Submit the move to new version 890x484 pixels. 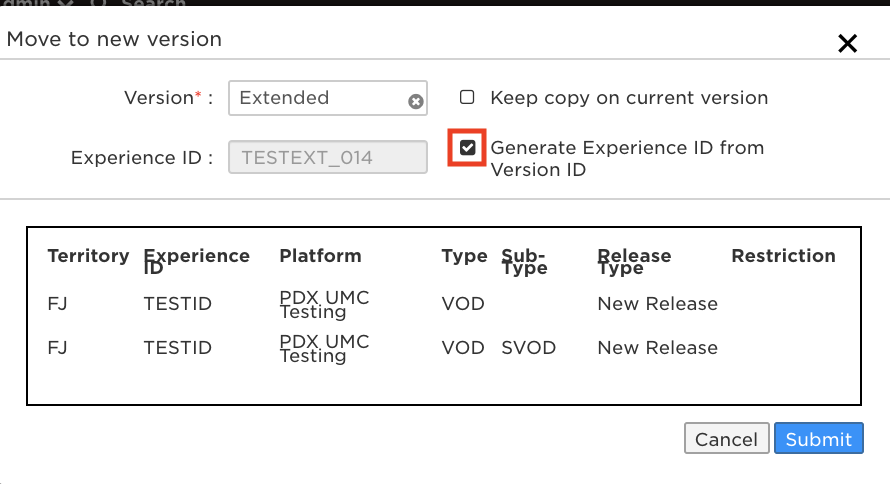818,438
